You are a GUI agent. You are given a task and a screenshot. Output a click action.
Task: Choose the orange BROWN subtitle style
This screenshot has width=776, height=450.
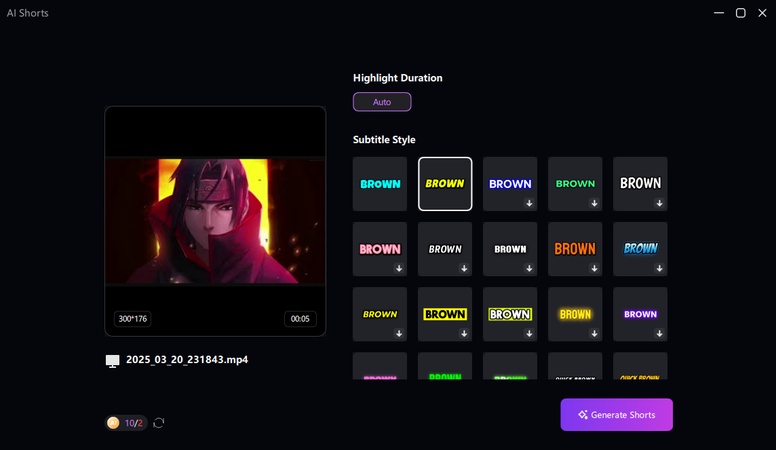tap(575, 249)
